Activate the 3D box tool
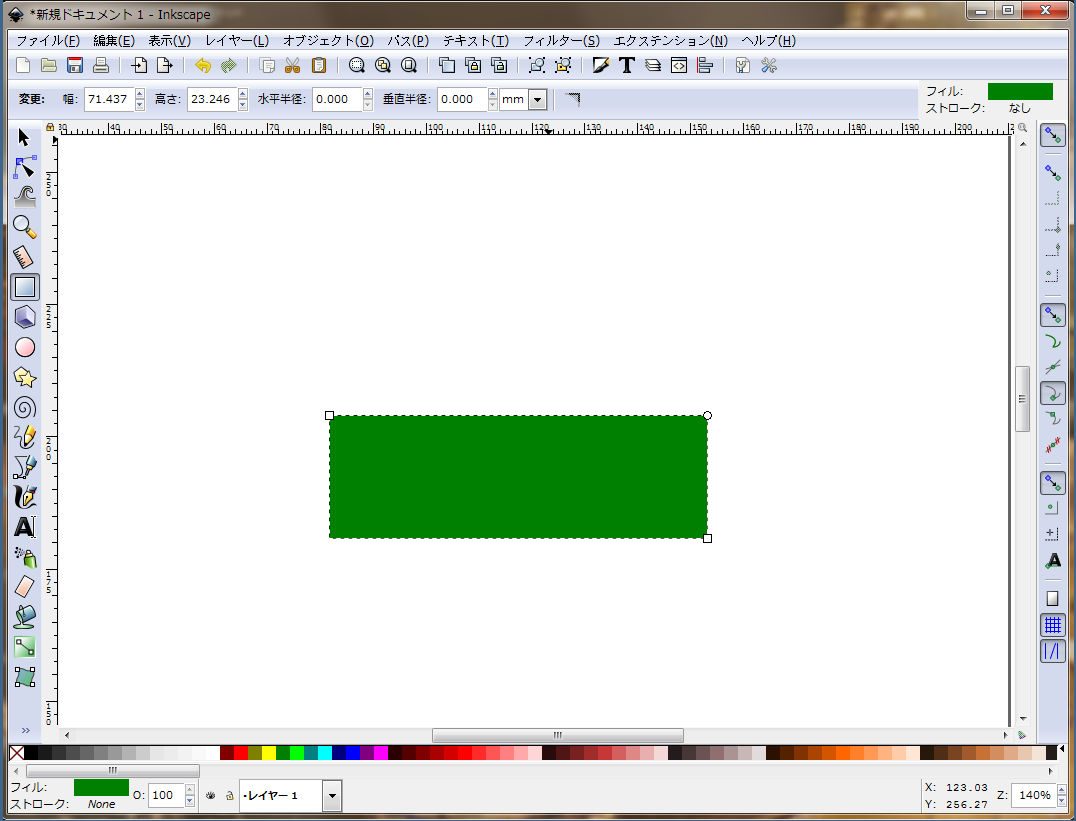This screenshot has width=1076, height=821. 25,317
